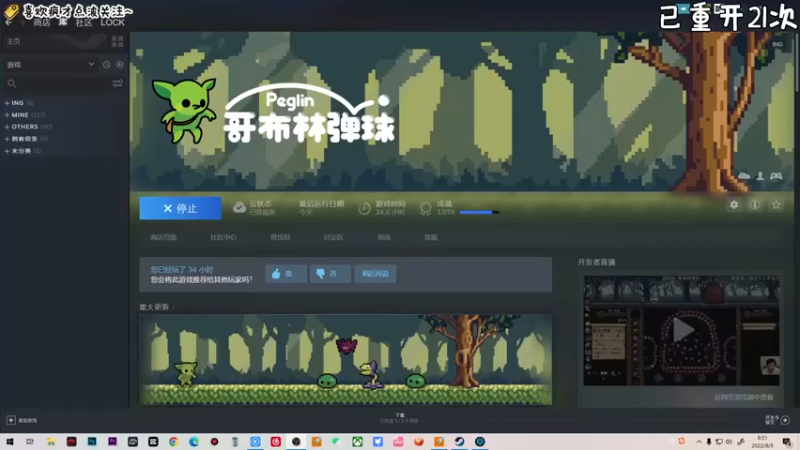Open the 商店 store menu

coord(42,22)
